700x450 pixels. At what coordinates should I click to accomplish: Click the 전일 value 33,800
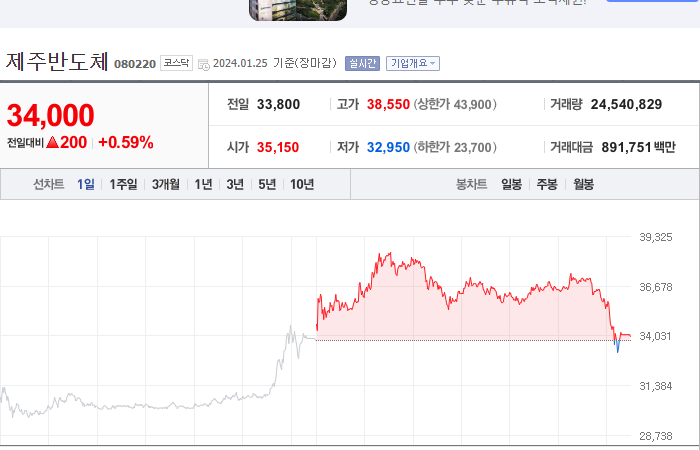(278, 104)
